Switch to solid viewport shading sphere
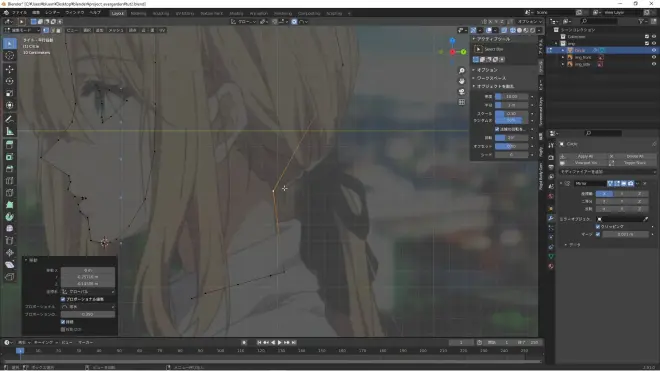This screenshot has height=371, width=660. pyautogui.click(x=519, y=30)
